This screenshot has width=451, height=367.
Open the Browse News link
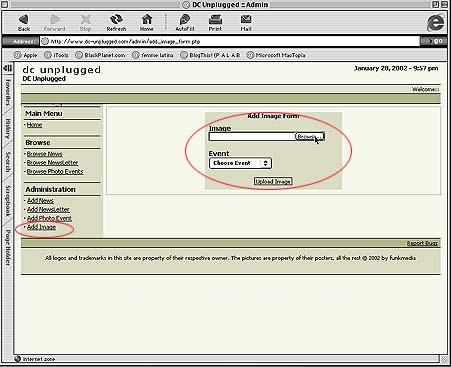(x=44, y=154)
